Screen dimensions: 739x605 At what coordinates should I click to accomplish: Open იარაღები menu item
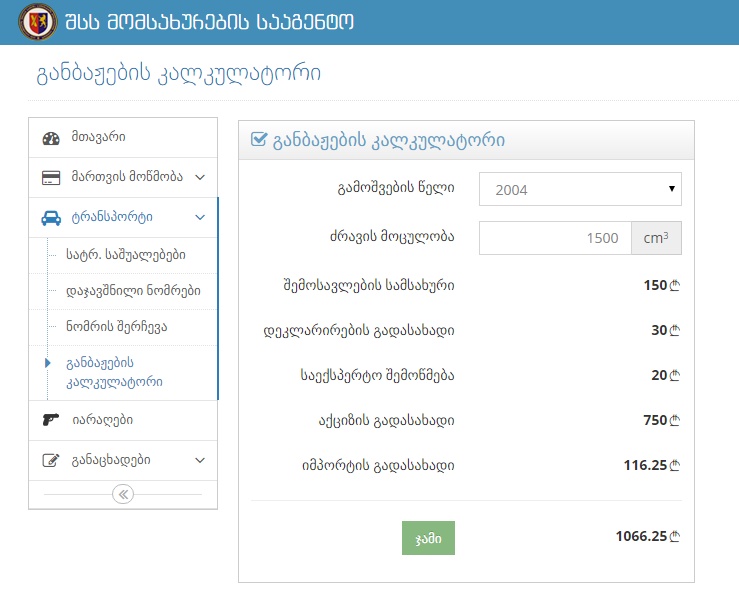tap(123, 420)
